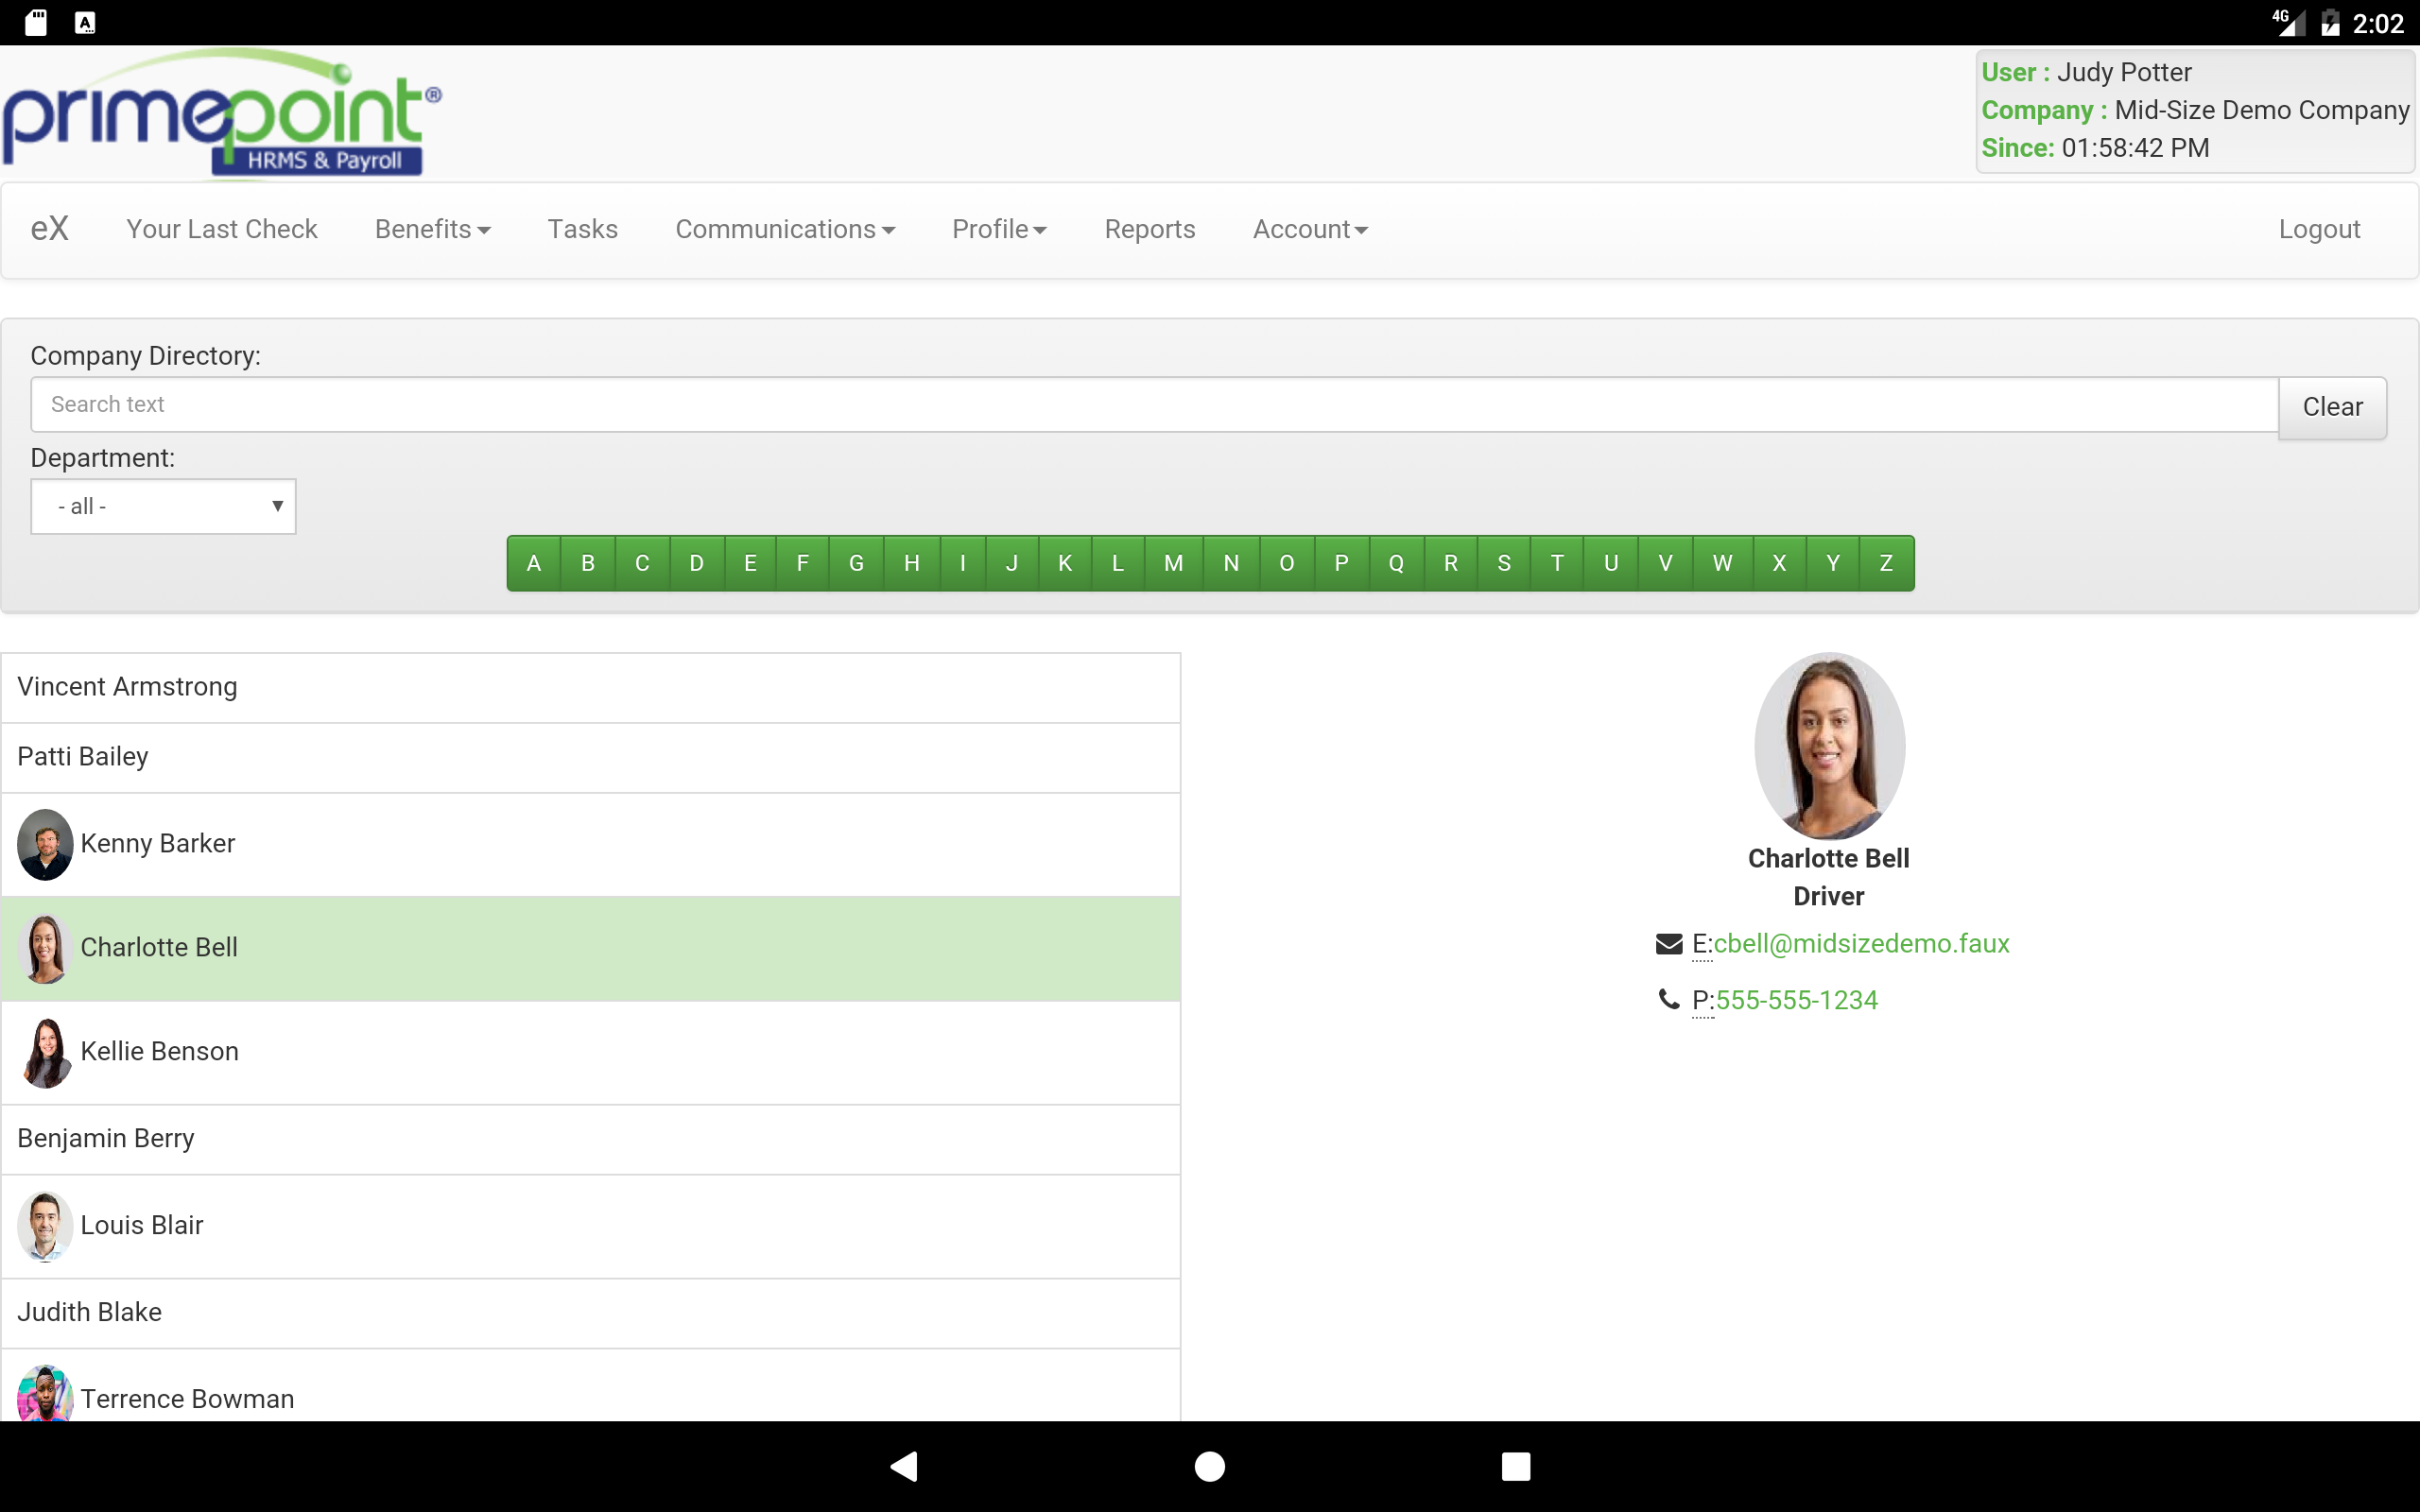Screen dimensions: 2420x1512
Task: Click the Logout link
Action: (x=2319, y=229)
